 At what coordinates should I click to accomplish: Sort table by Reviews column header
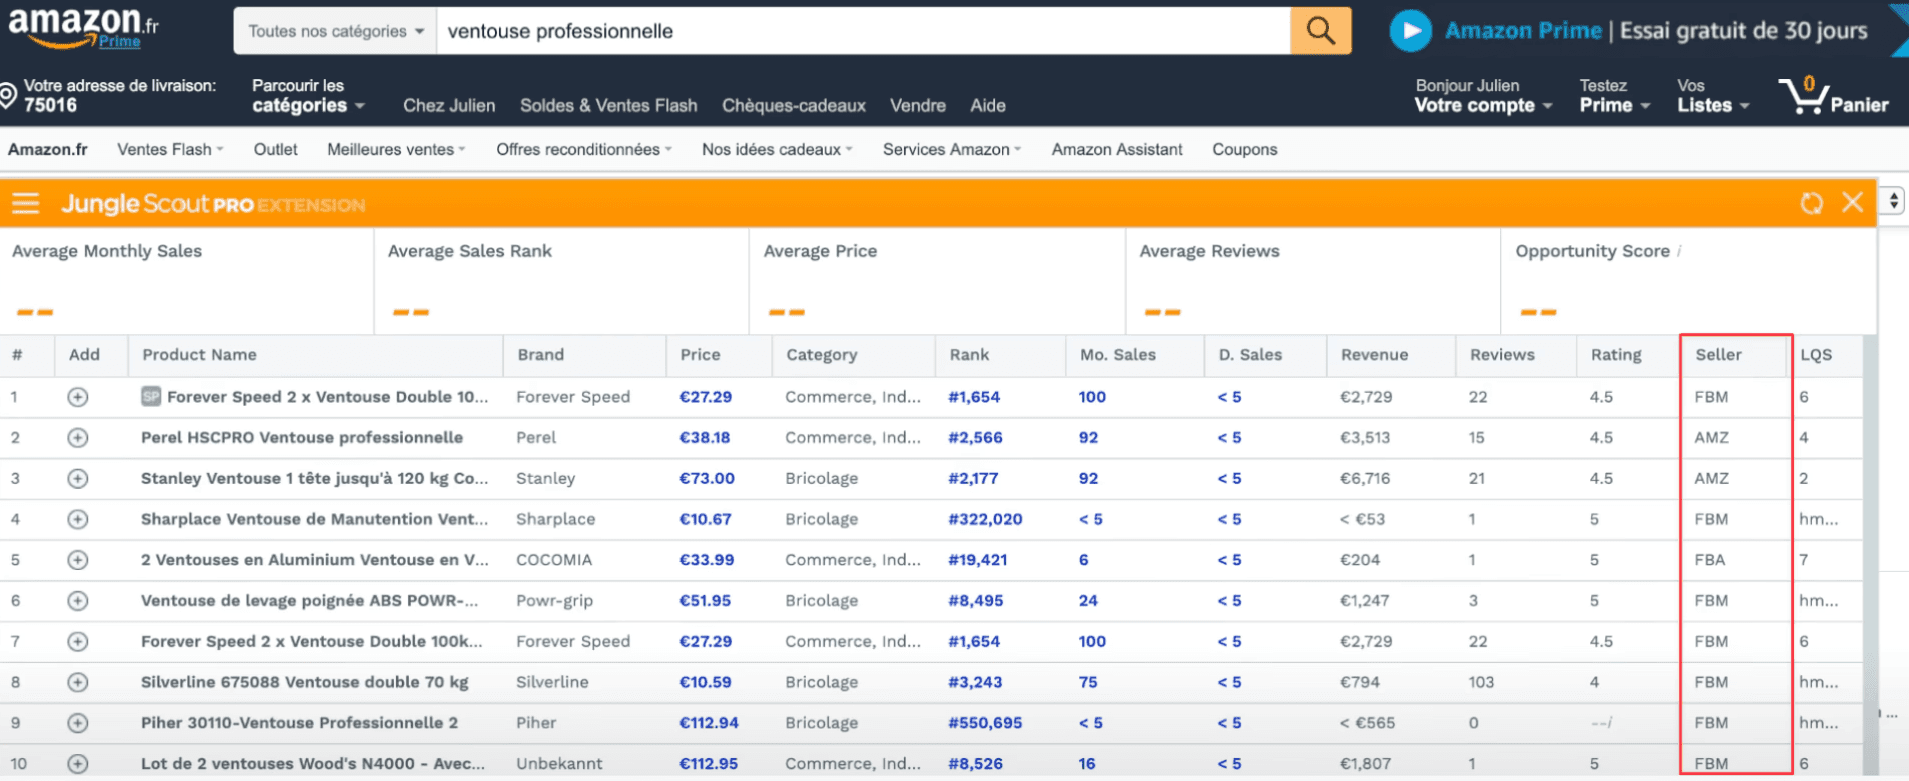pyautogui.click(x=1502, y=355)
